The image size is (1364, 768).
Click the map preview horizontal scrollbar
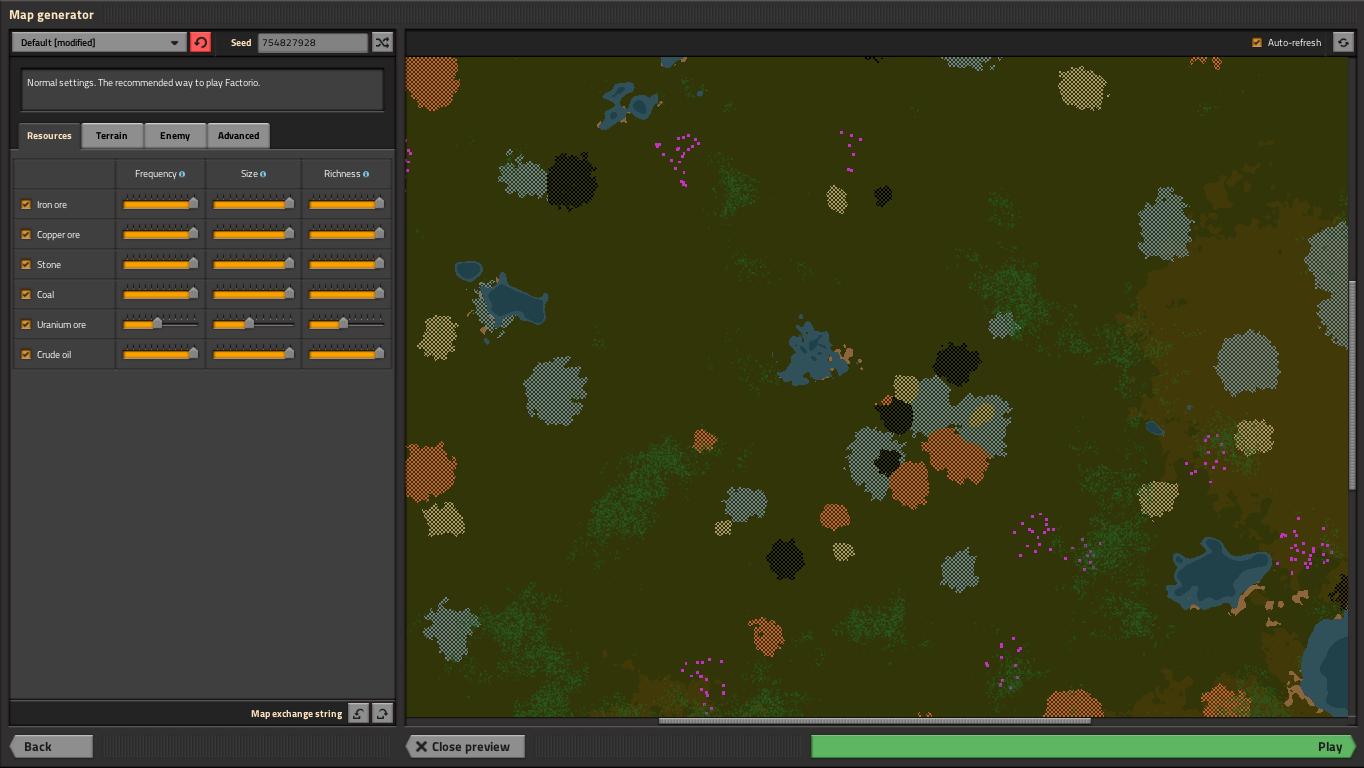click(875, 720)
